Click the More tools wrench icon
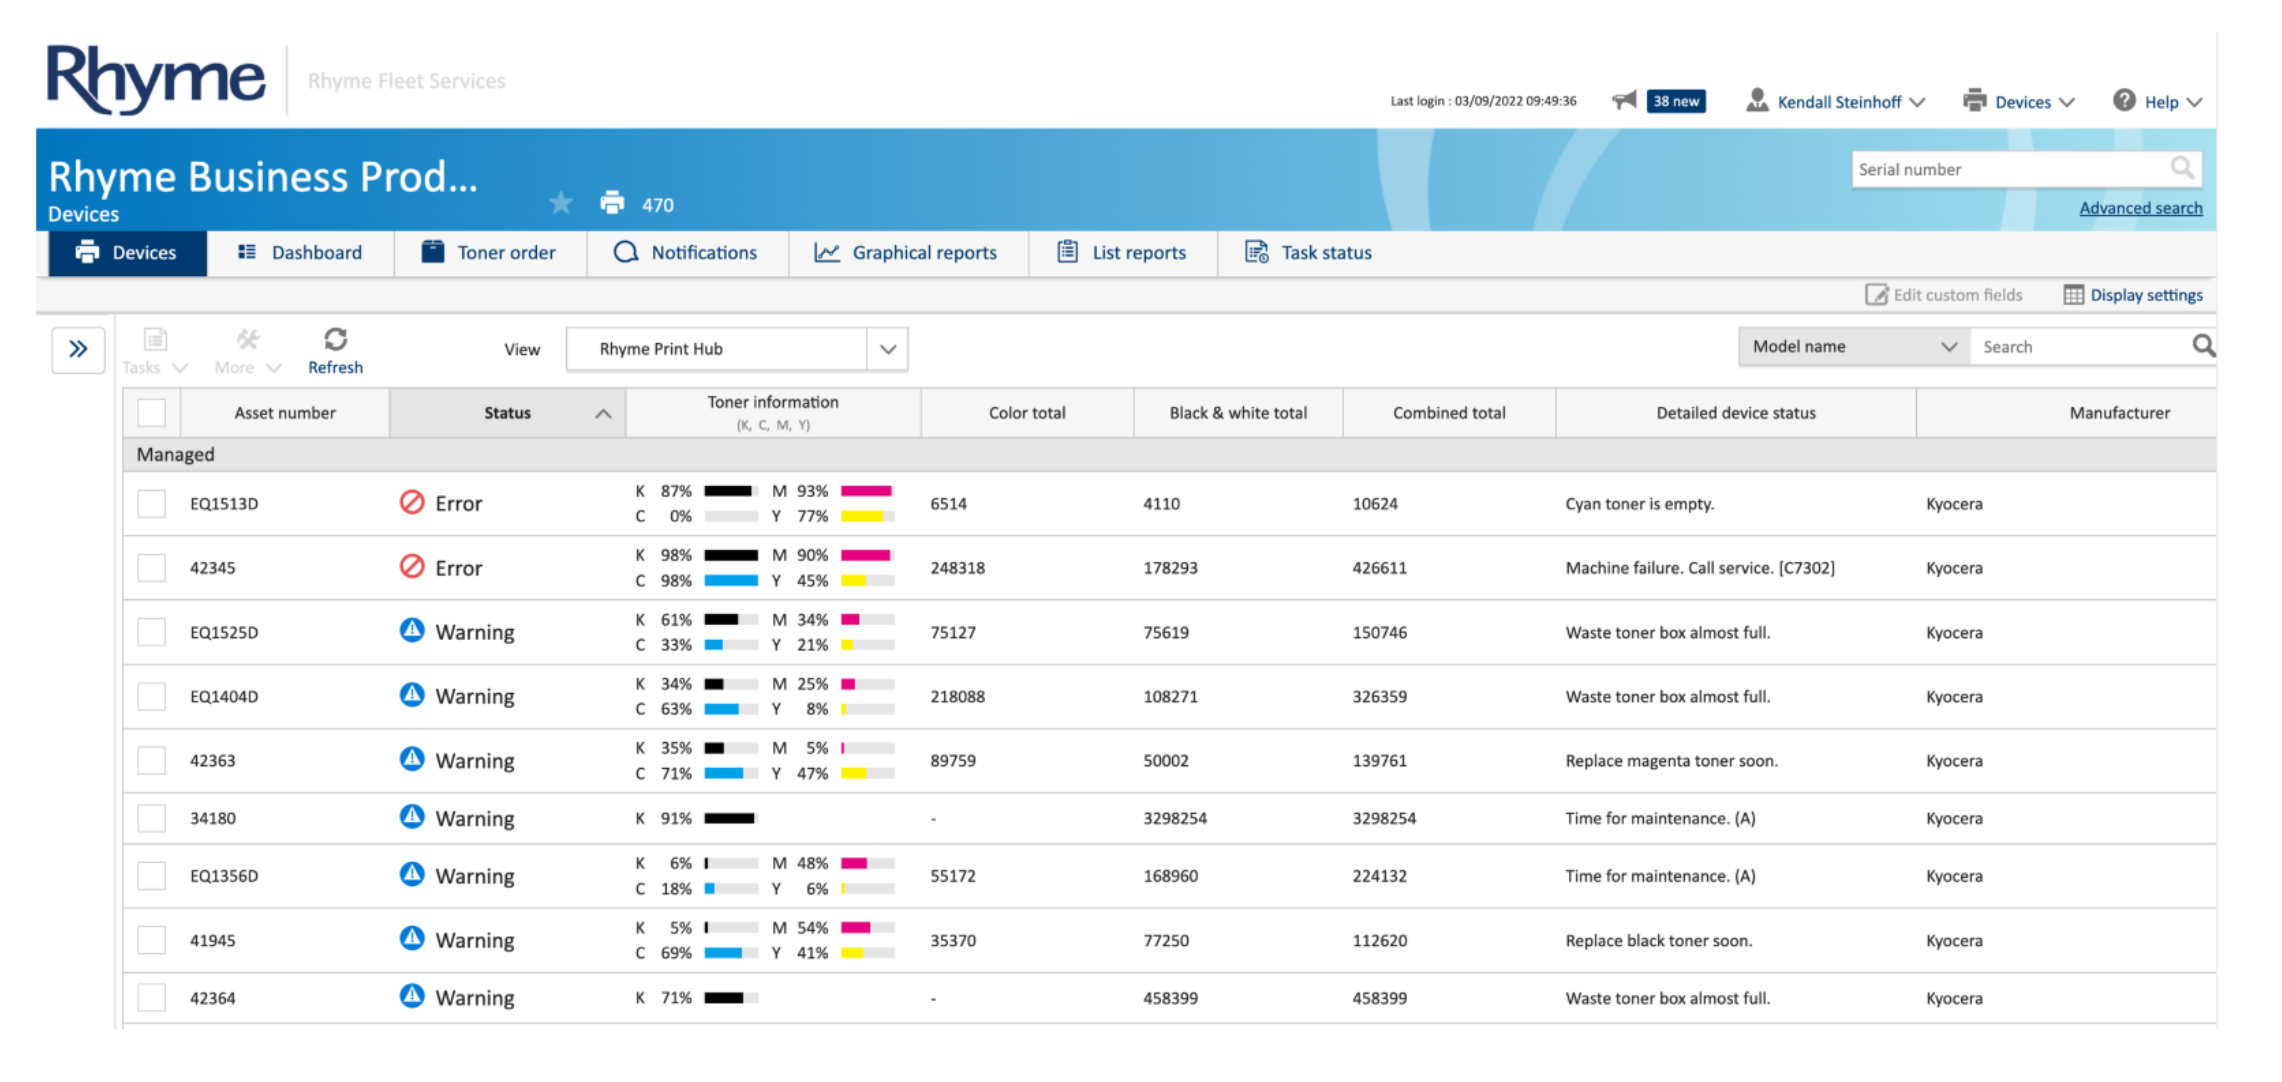2282x1082 pixels. pos(248,340)
